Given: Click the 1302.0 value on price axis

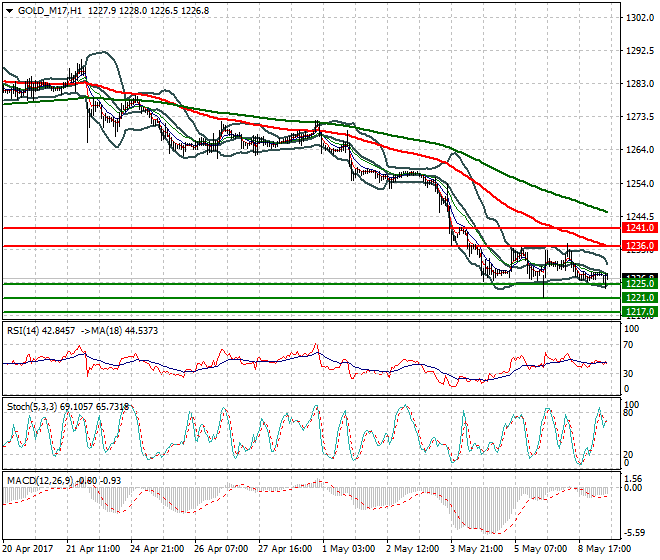Looking at the screenshot, I should point(640,18).
